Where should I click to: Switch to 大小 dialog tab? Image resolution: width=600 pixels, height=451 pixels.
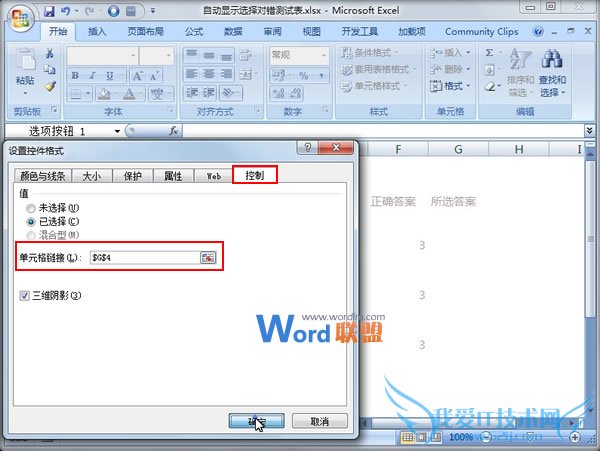click(x=92, y=176)
